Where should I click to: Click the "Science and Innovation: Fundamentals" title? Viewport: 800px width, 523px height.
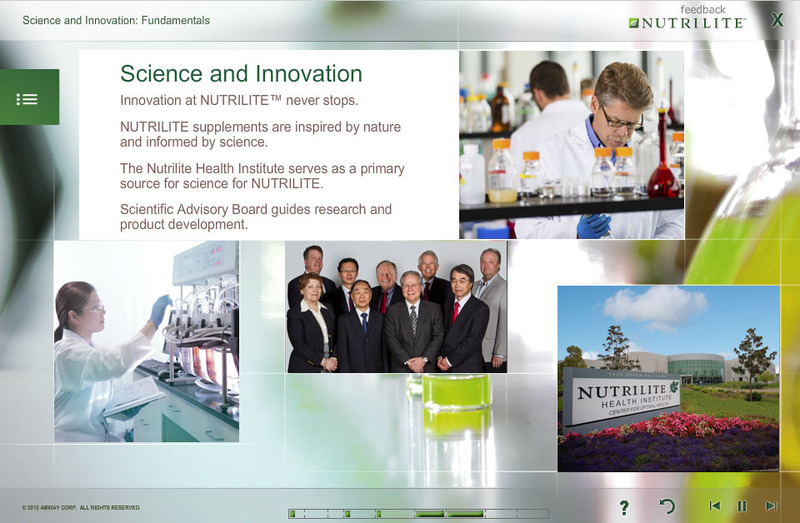point(116,20)
